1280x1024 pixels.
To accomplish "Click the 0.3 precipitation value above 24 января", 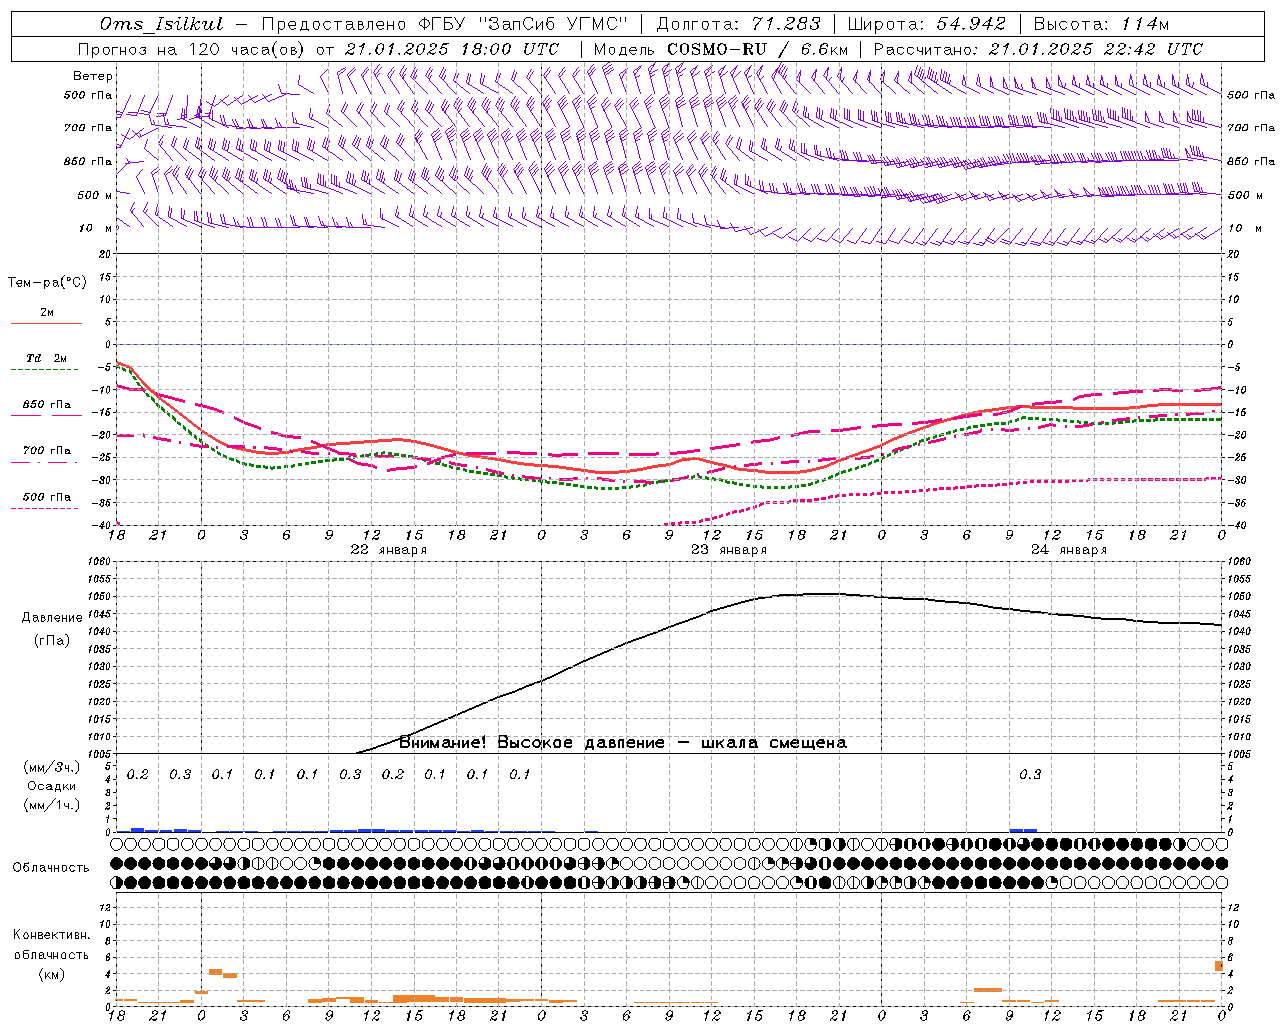I will 1030,774.
